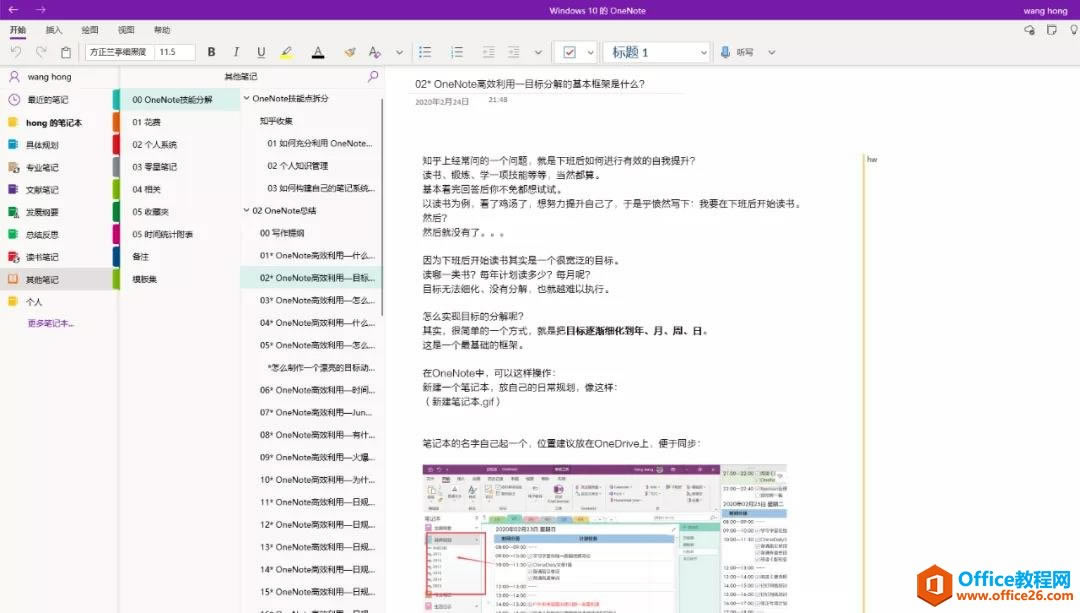Click the Clear Formatting icon
Screen dimensions: 1080x613
click(375, 52)
